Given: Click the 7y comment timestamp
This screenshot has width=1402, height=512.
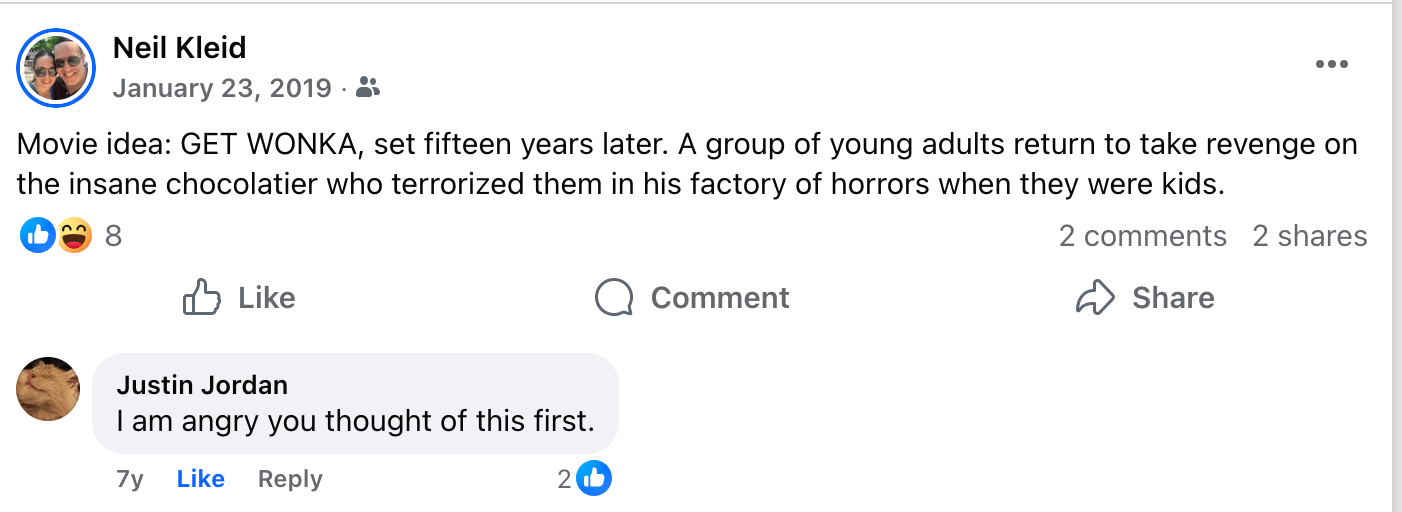Looking at the screenshot, I should (x=130, y=479).
